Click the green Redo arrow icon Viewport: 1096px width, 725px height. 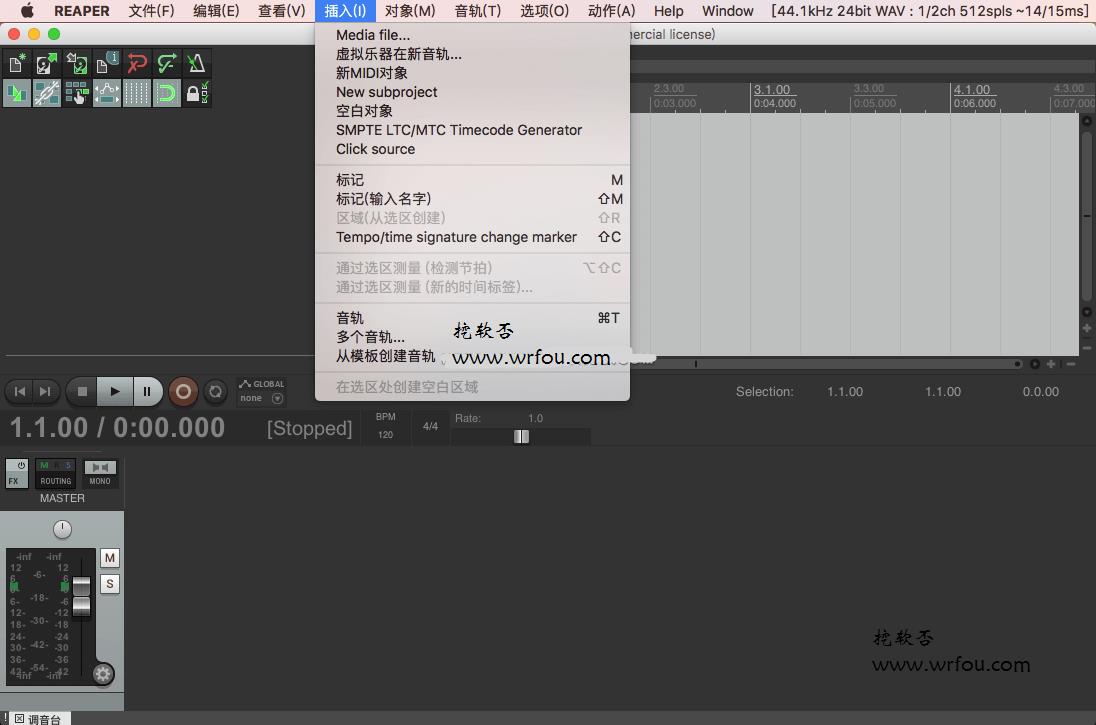[x=167, y=64]
